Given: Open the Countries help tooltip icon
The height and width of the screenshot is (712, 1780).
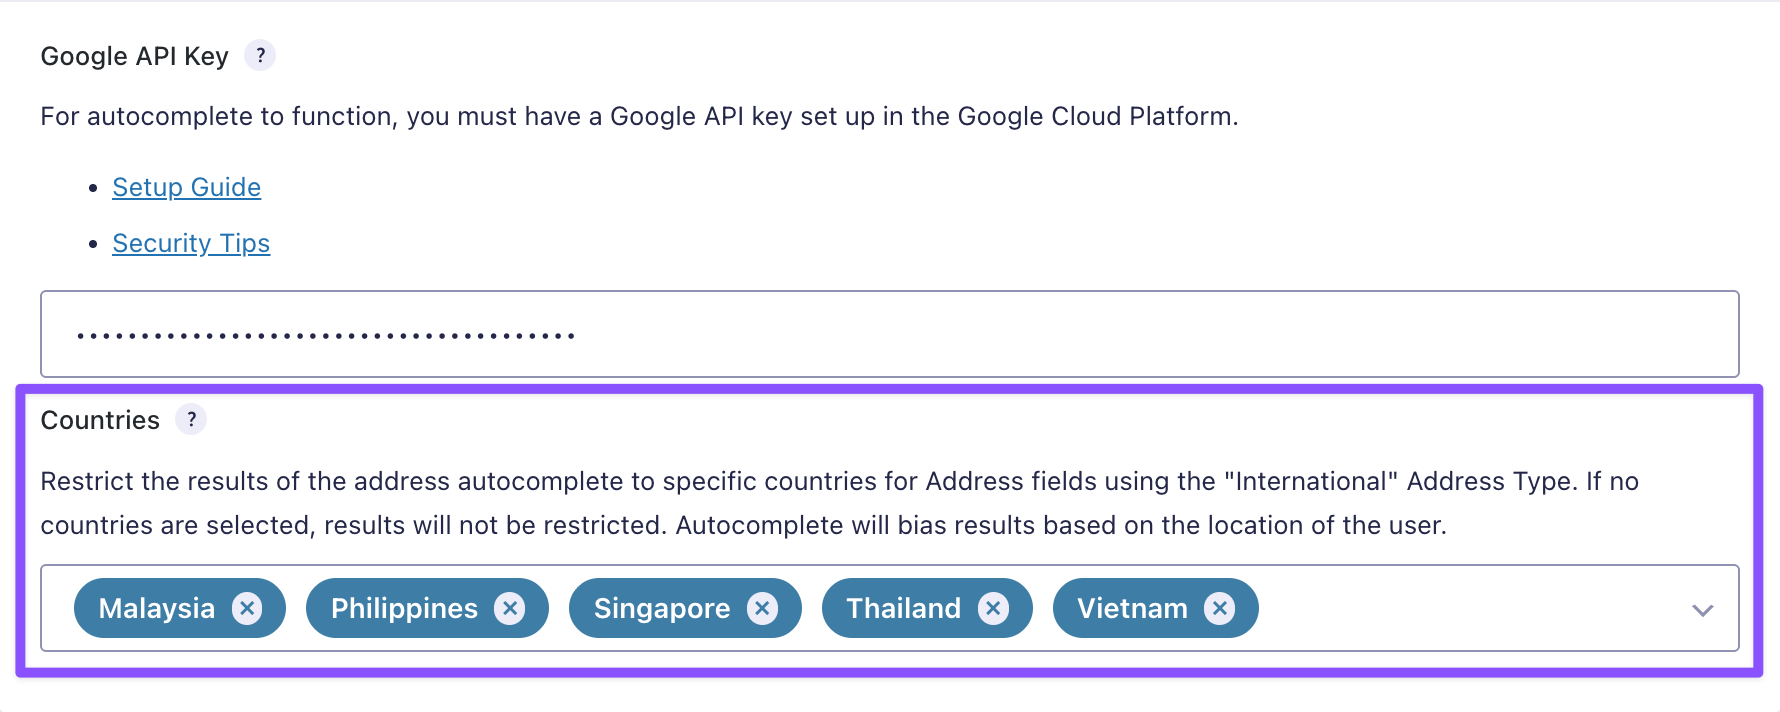Looking at the screenshot, I should coord(191,419).
